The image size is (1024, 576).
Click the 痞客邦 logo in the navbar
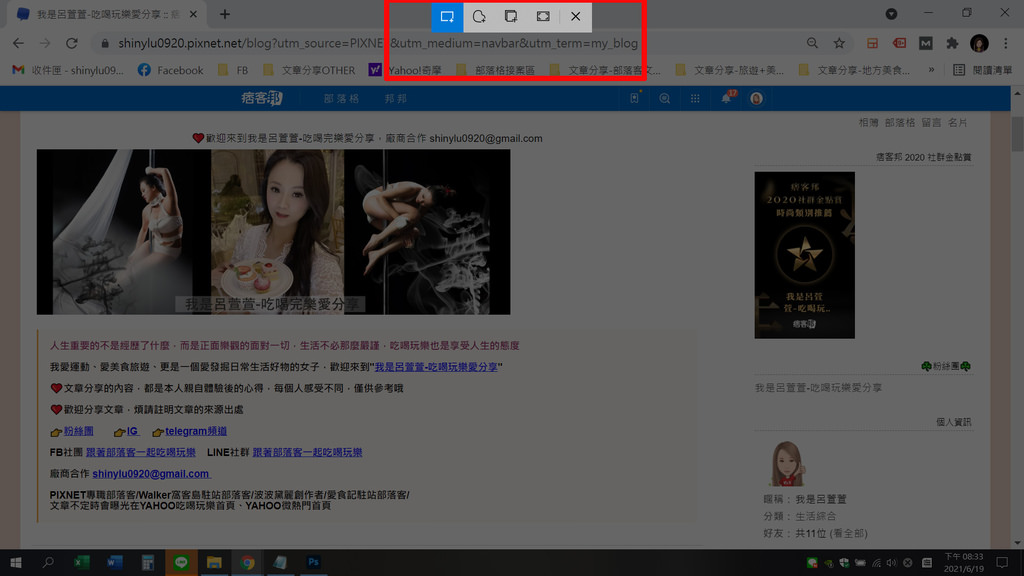262,99
